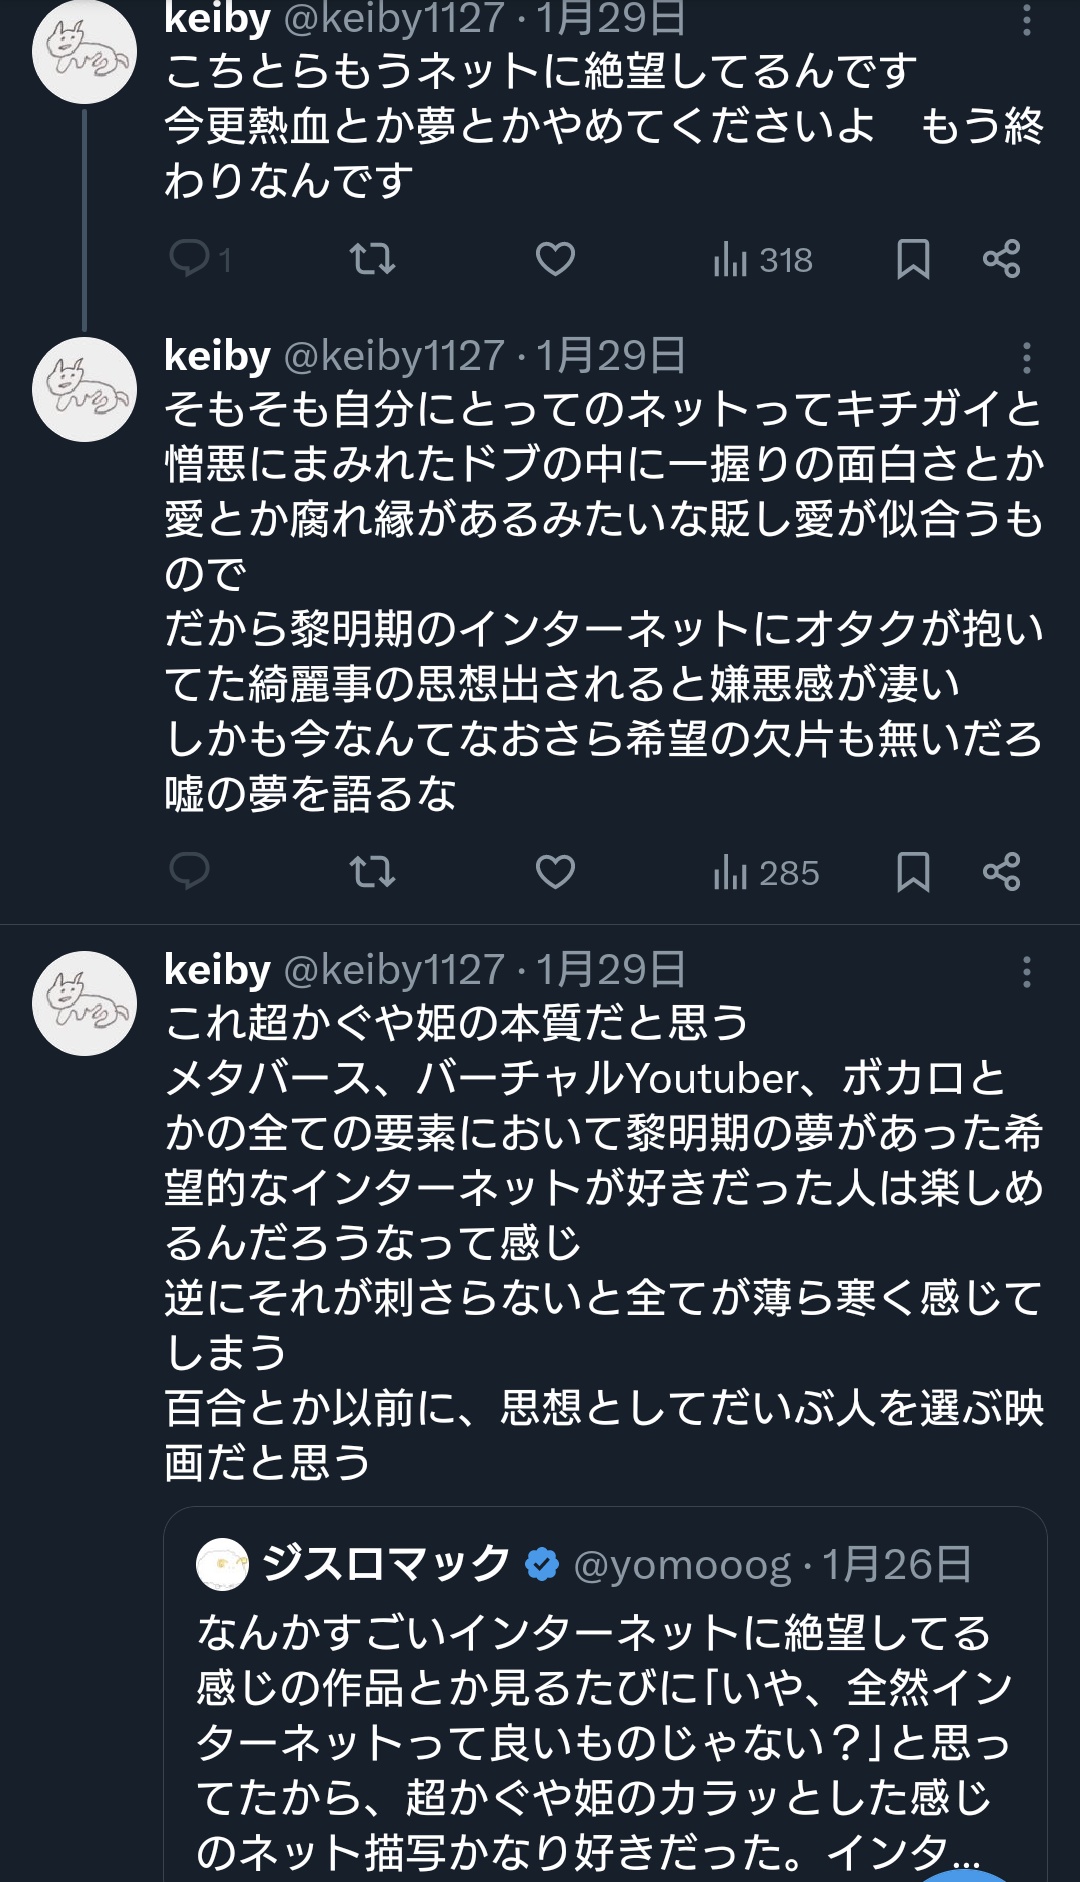Reply to the tweet with 285 views
Viewport: 1080px width, 1882px height.
[x=190, y=872]
